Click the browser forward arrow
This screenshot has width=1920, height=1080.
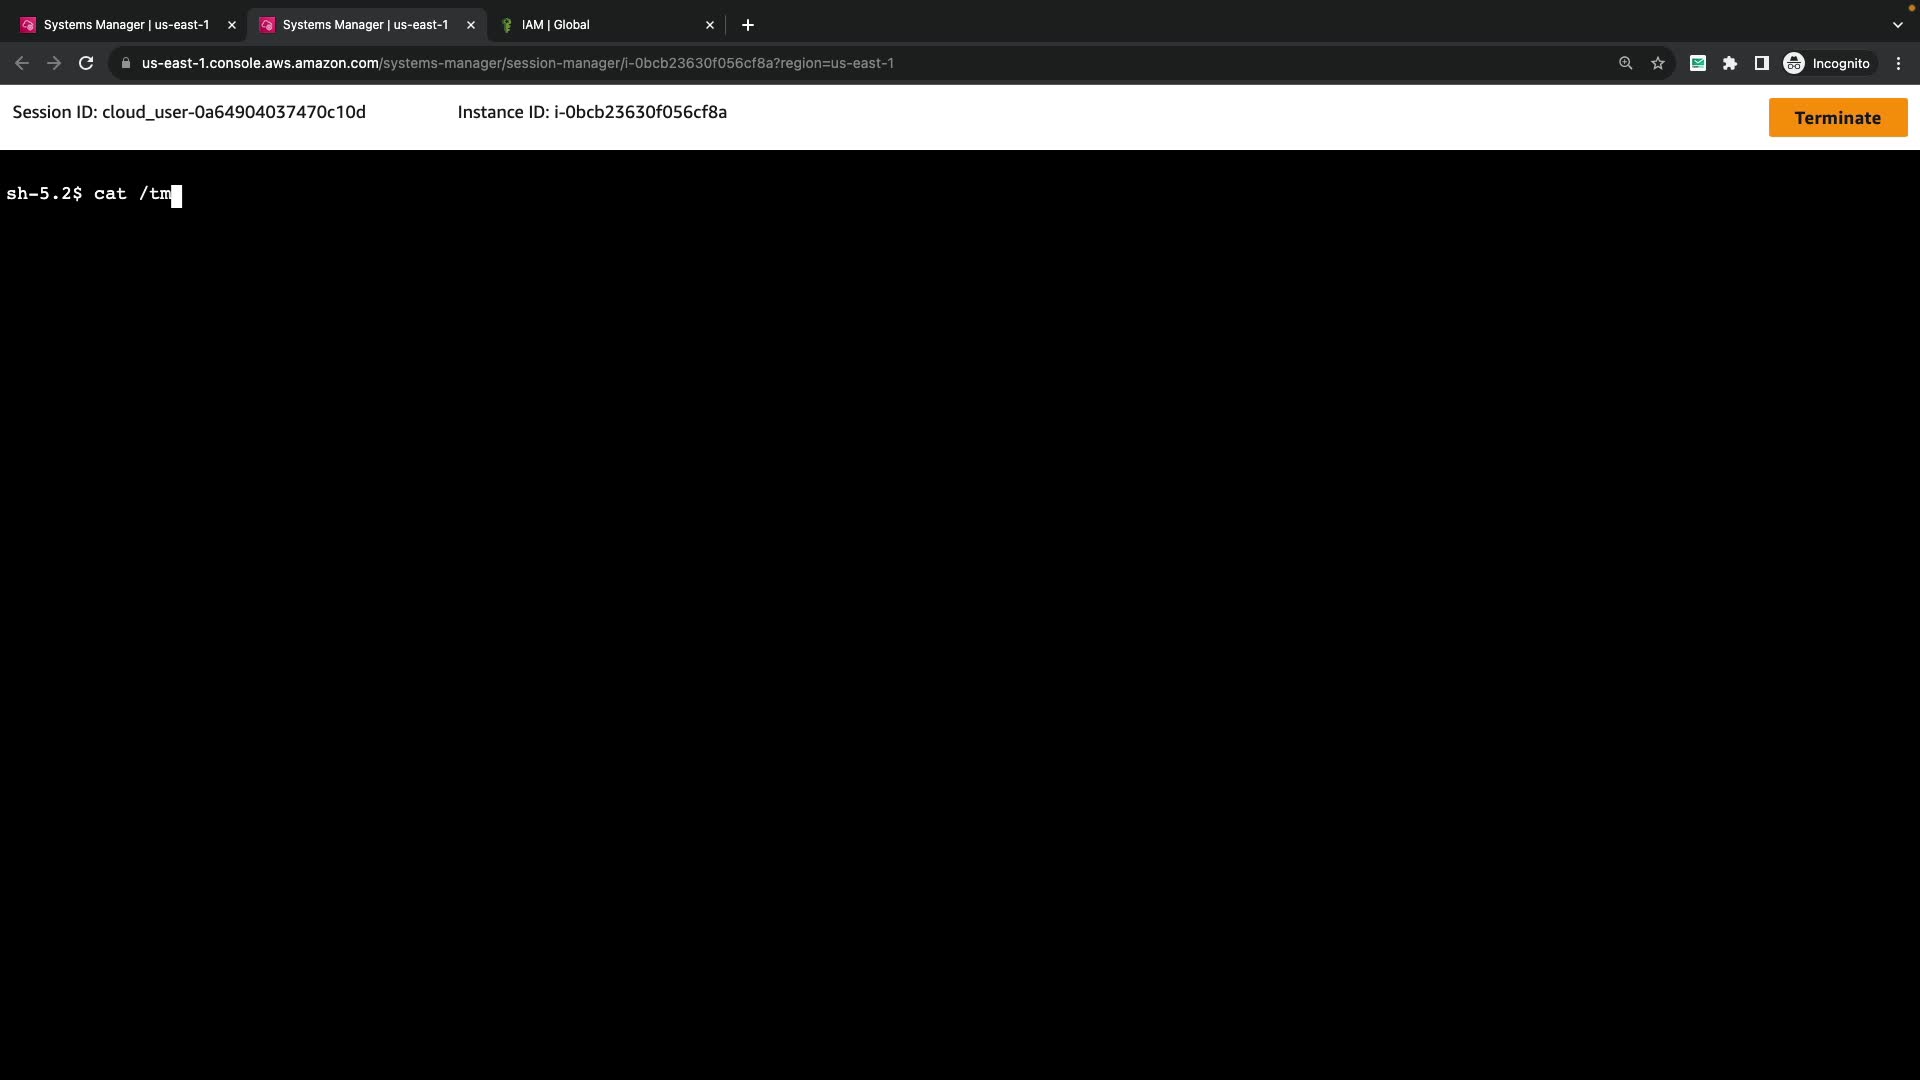click(x=54, y=63)
